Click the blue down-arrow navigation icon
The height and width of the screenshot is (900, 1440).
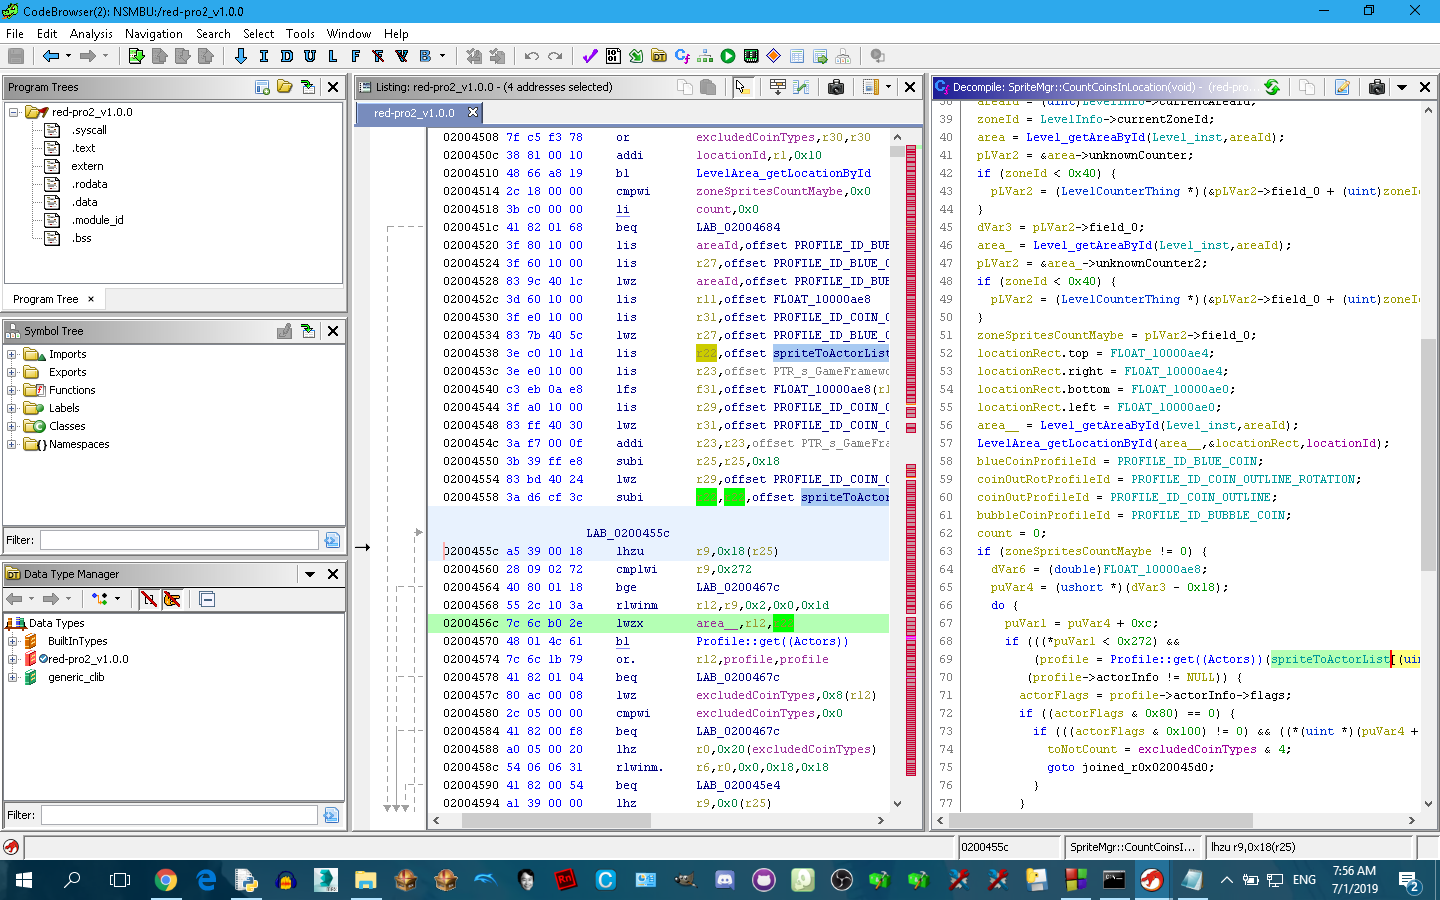[x=240, y=56]
